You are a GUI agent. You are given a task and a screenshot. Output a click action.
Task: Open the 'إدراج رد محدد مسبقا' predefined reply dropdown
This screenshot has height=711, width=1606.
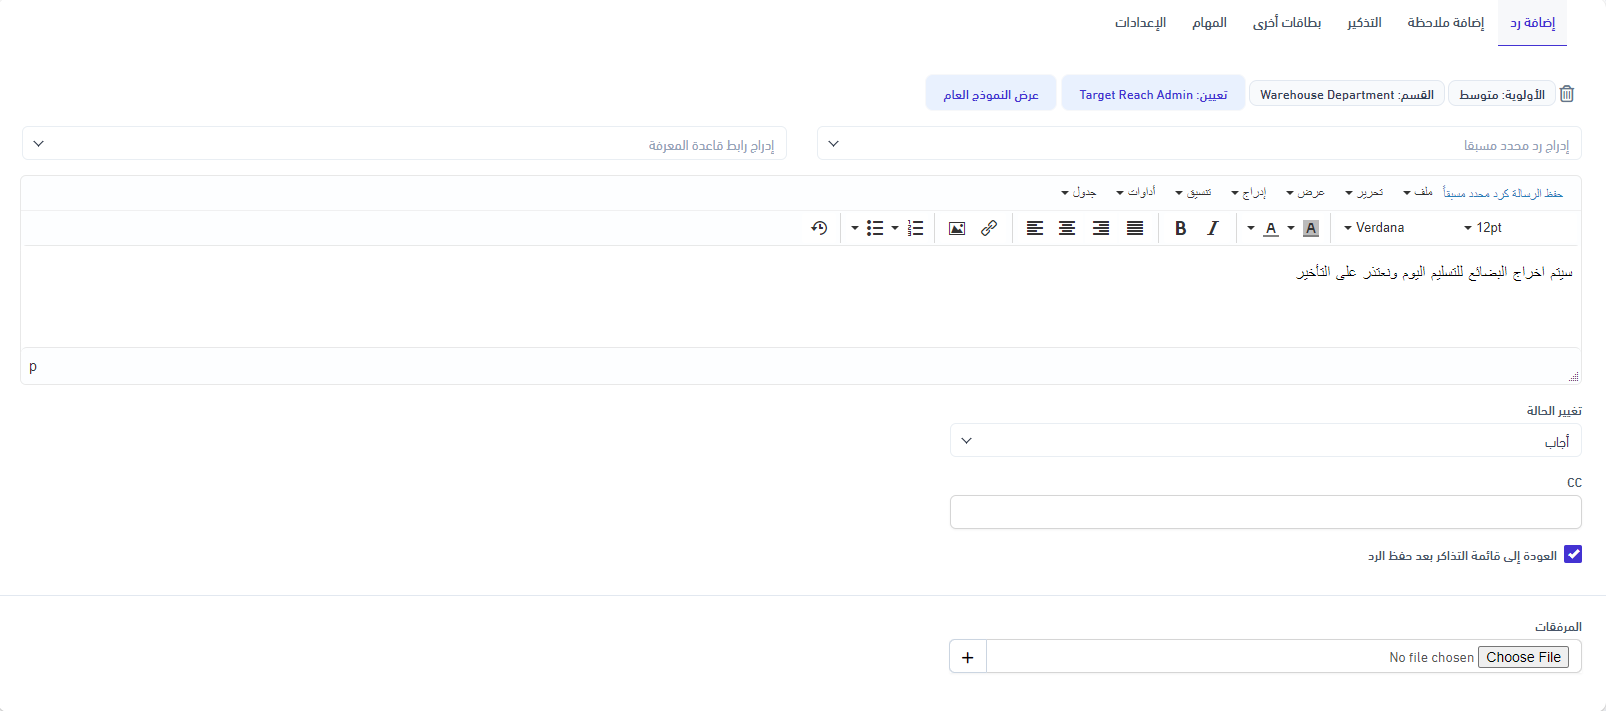[x=1199, y=144]
